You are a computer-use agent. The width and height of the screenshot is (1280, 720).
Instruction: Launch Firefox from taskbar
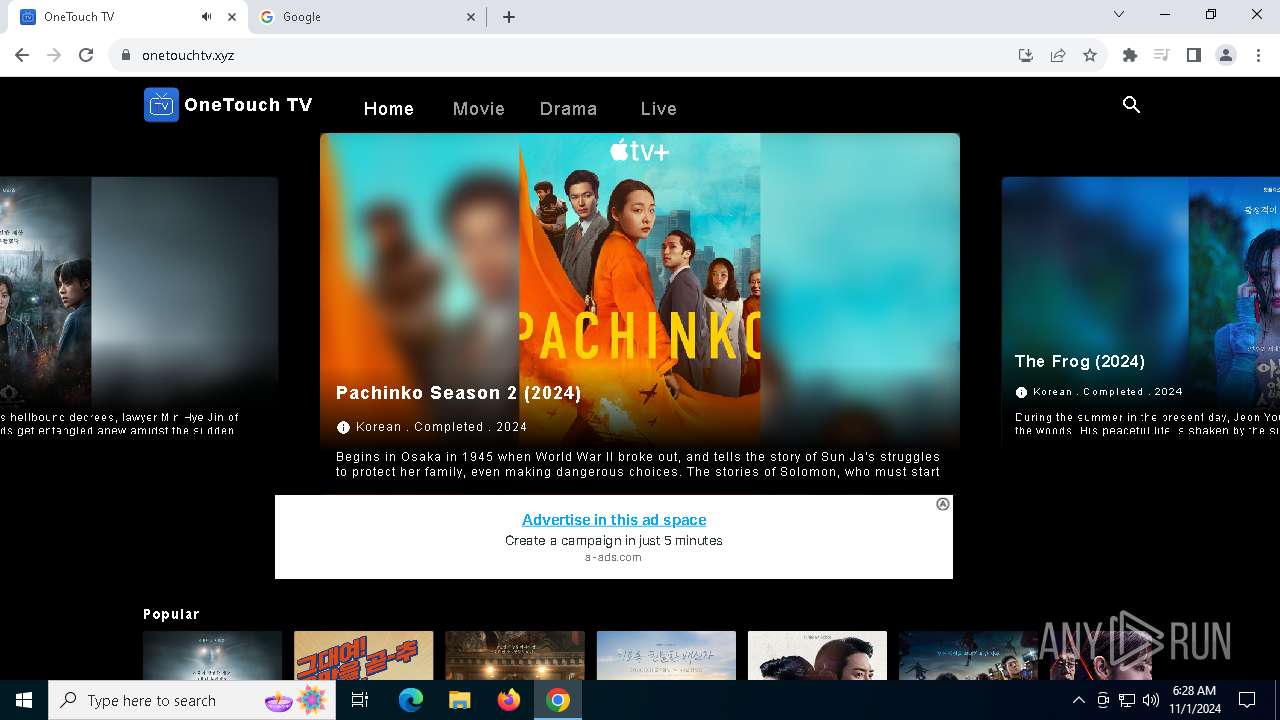click(x=509, y=700)
